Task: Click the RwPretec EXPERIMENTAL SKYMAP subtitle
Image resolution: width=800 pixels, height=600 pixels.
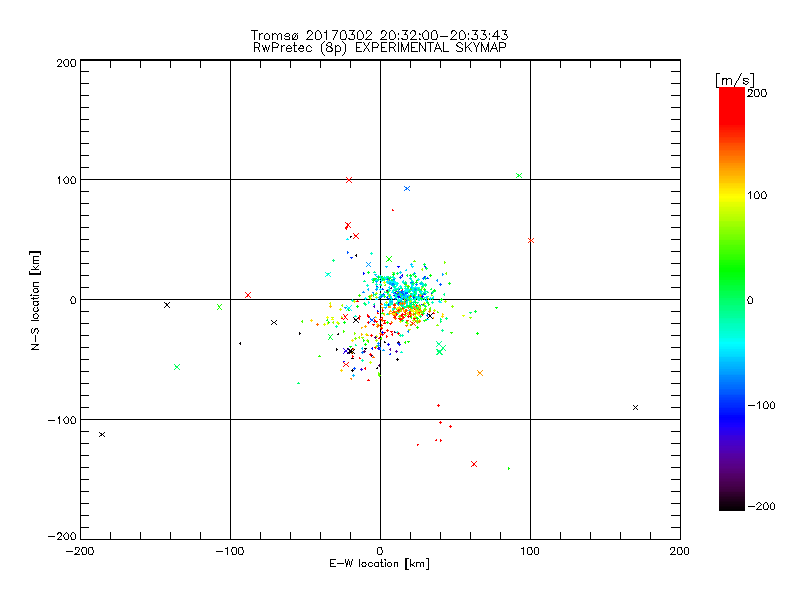Action: click(380, 47)
